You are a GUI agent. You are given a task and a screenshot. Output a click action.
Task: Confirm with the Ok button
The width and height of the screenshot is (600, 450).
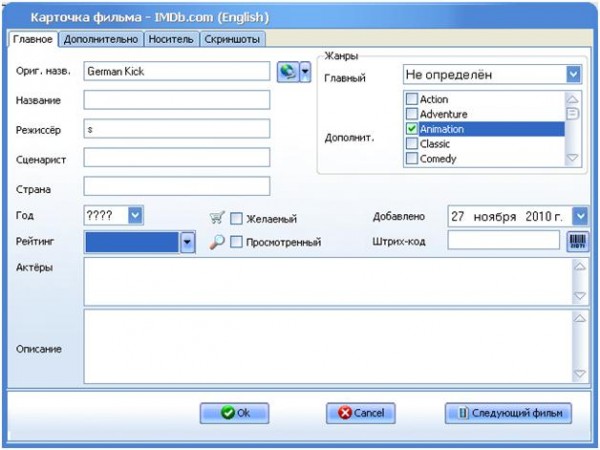[x=234, y=413]
